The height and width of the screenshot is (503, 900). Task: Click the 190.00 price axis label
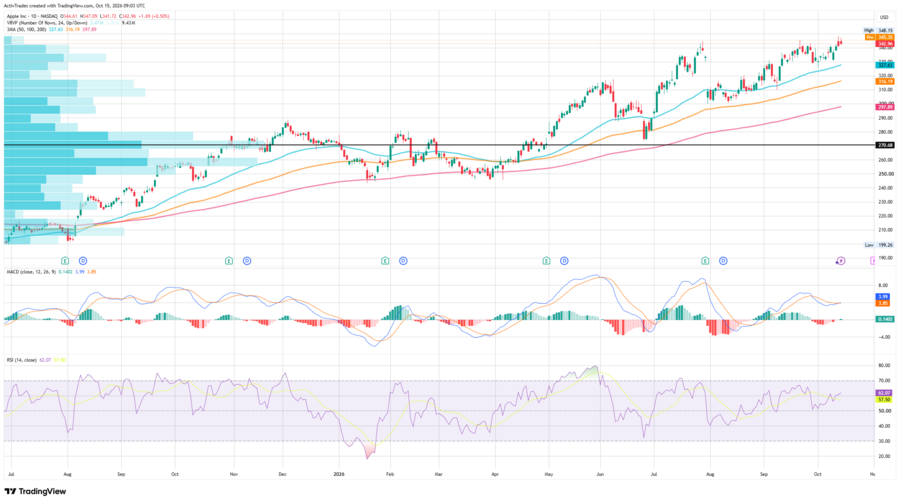(x=885, y=258)
